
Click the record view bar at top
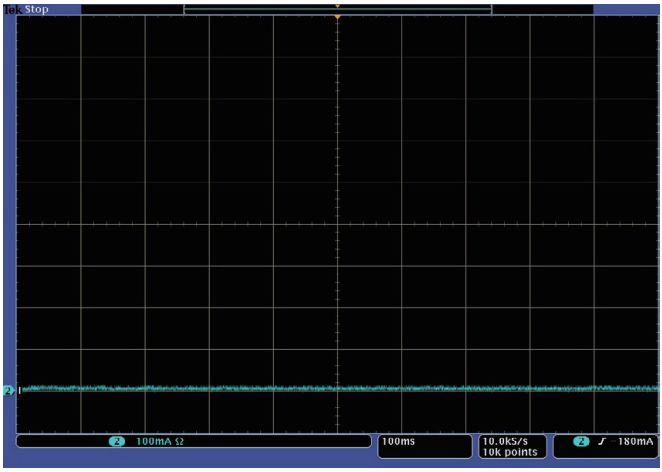click(338, 9)
